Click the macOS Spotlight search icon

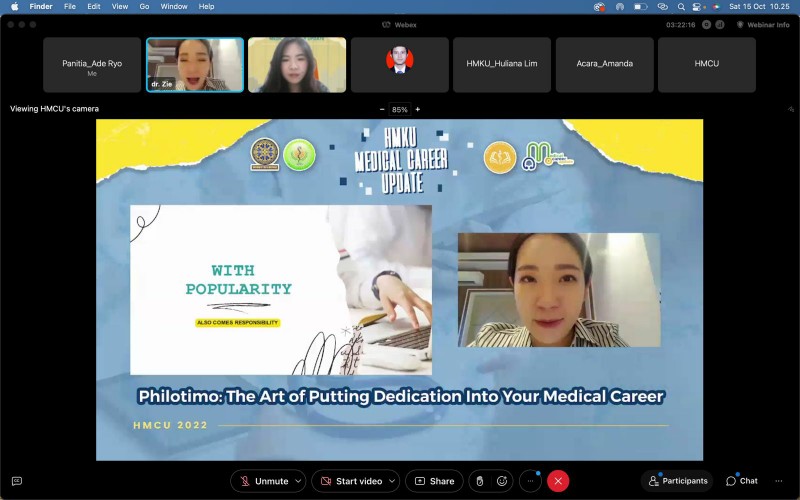680,6
